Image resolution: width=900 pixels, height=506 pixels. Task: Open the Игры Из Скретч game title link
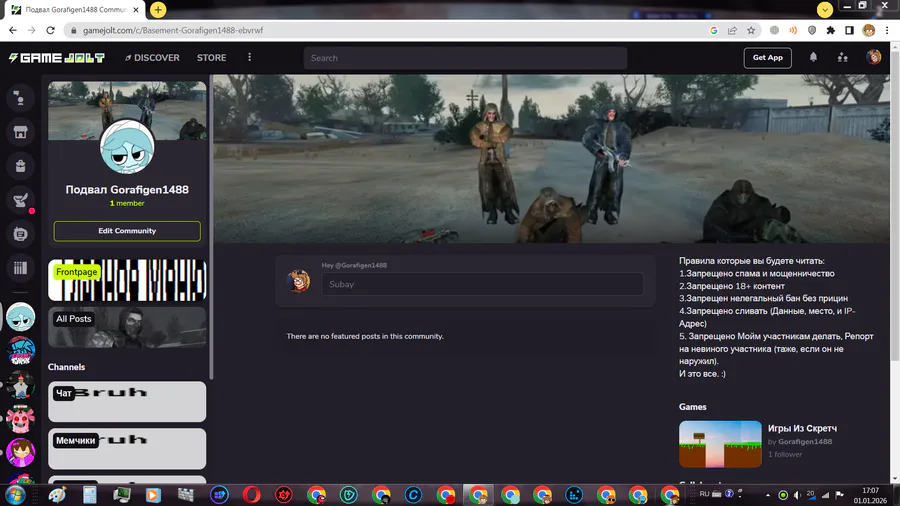tap(802, 428)
